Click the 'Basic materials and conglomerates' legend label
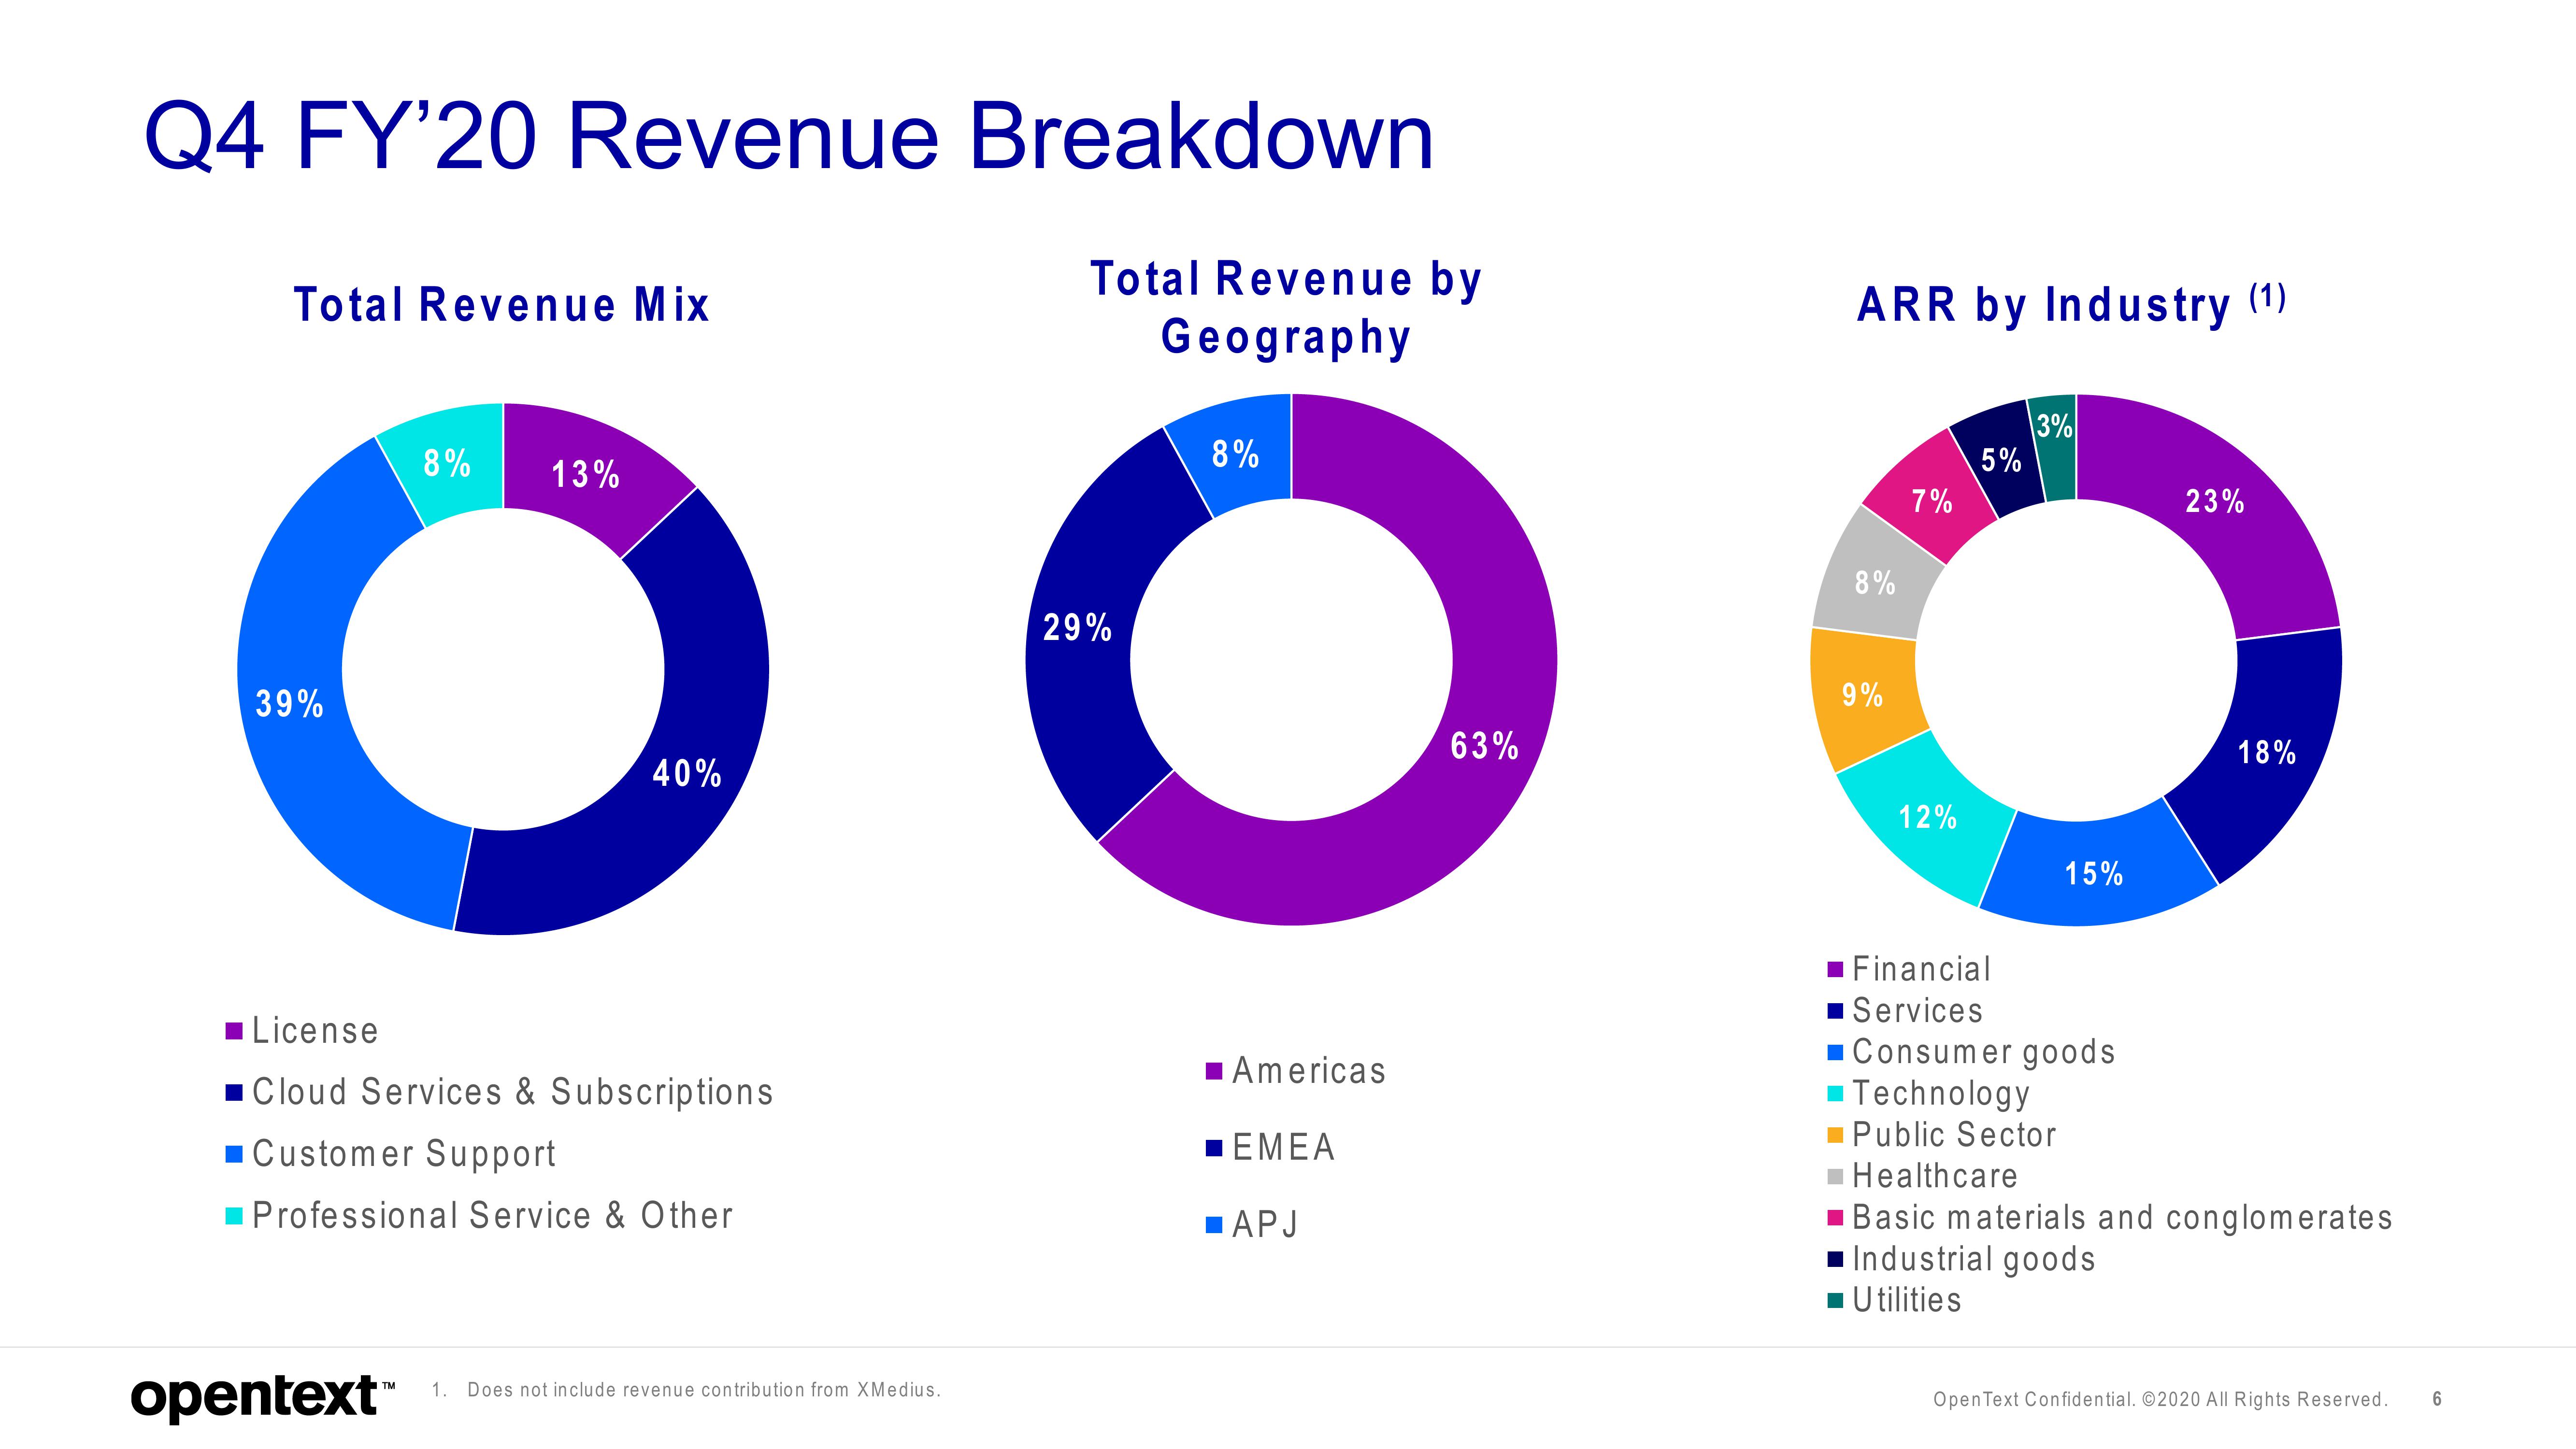 point(2122,1218)
